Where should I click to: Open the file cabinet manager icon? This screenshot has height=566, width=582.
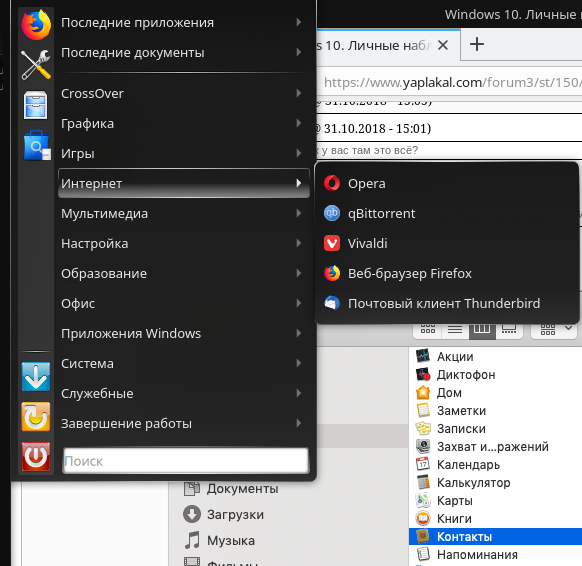[36, 105]
